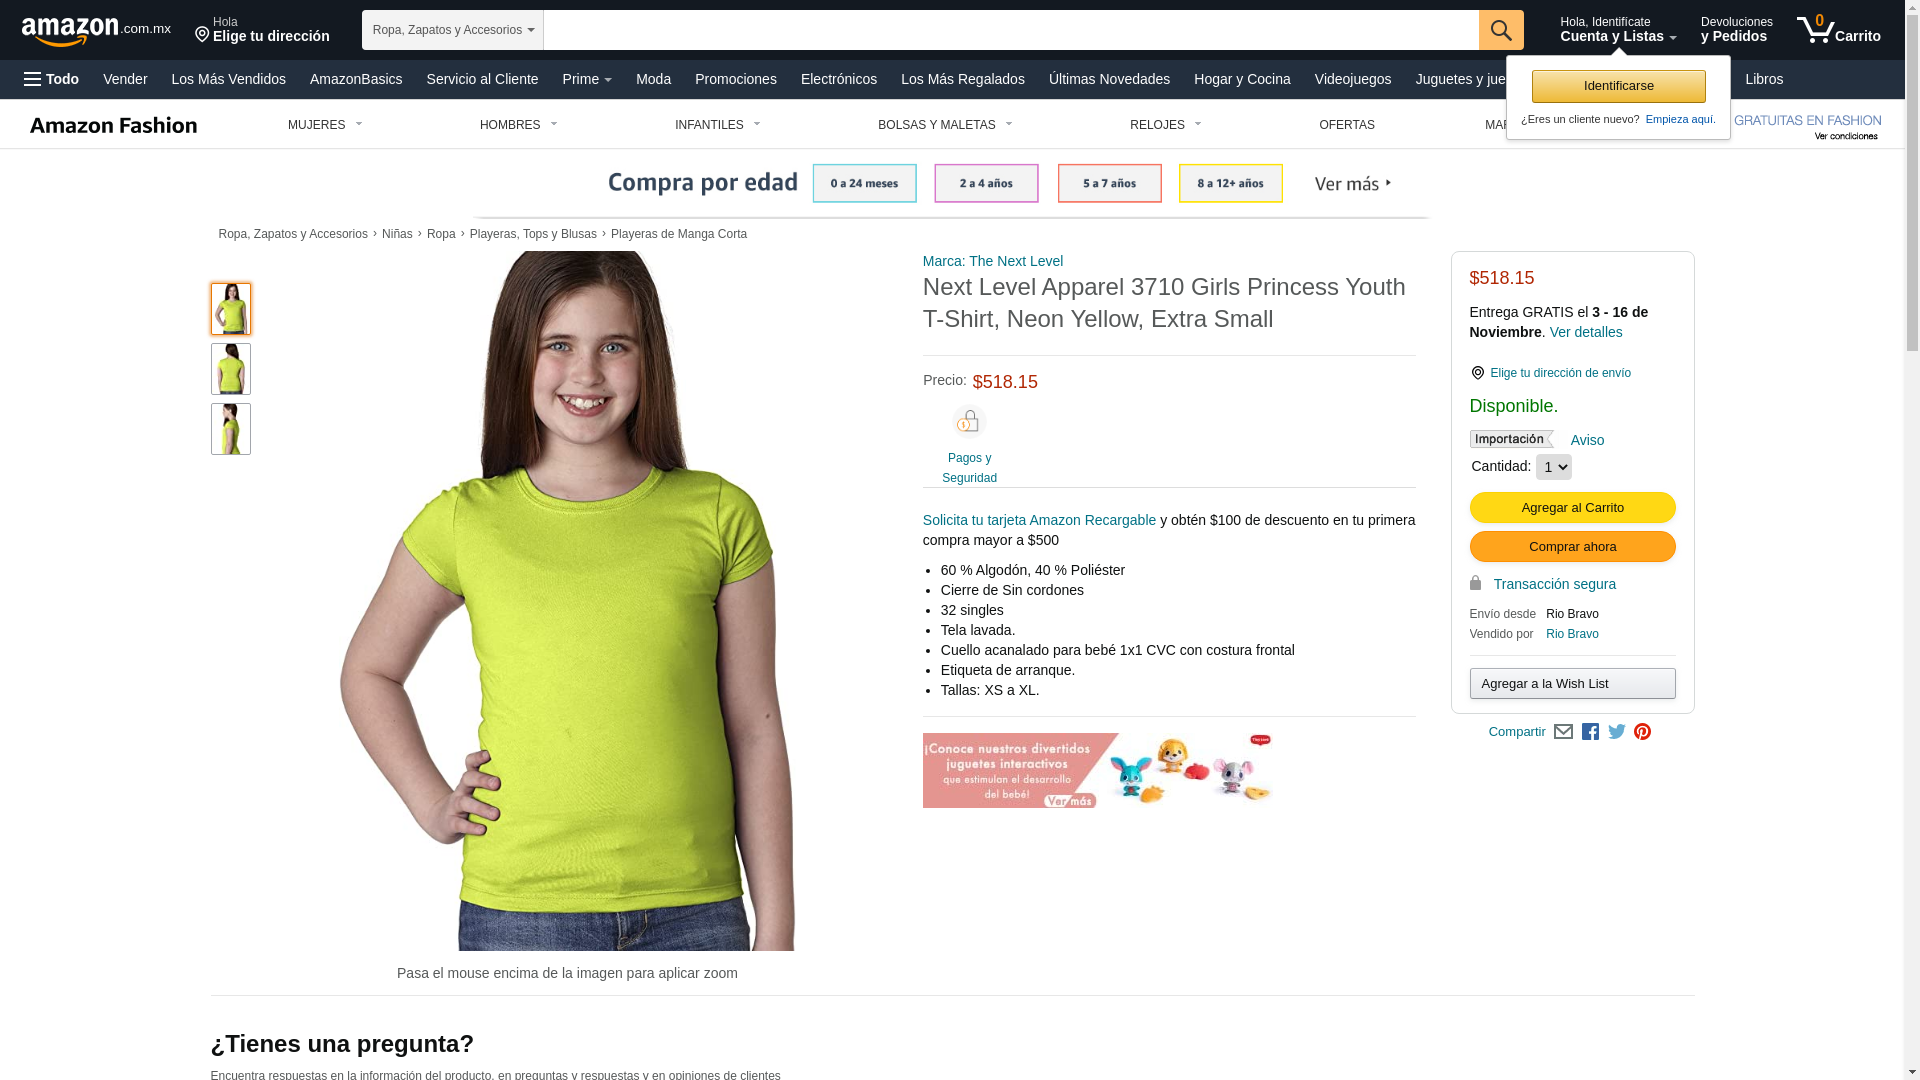Share product on Facebook icon
1920x1080 pixels.
1590,732
